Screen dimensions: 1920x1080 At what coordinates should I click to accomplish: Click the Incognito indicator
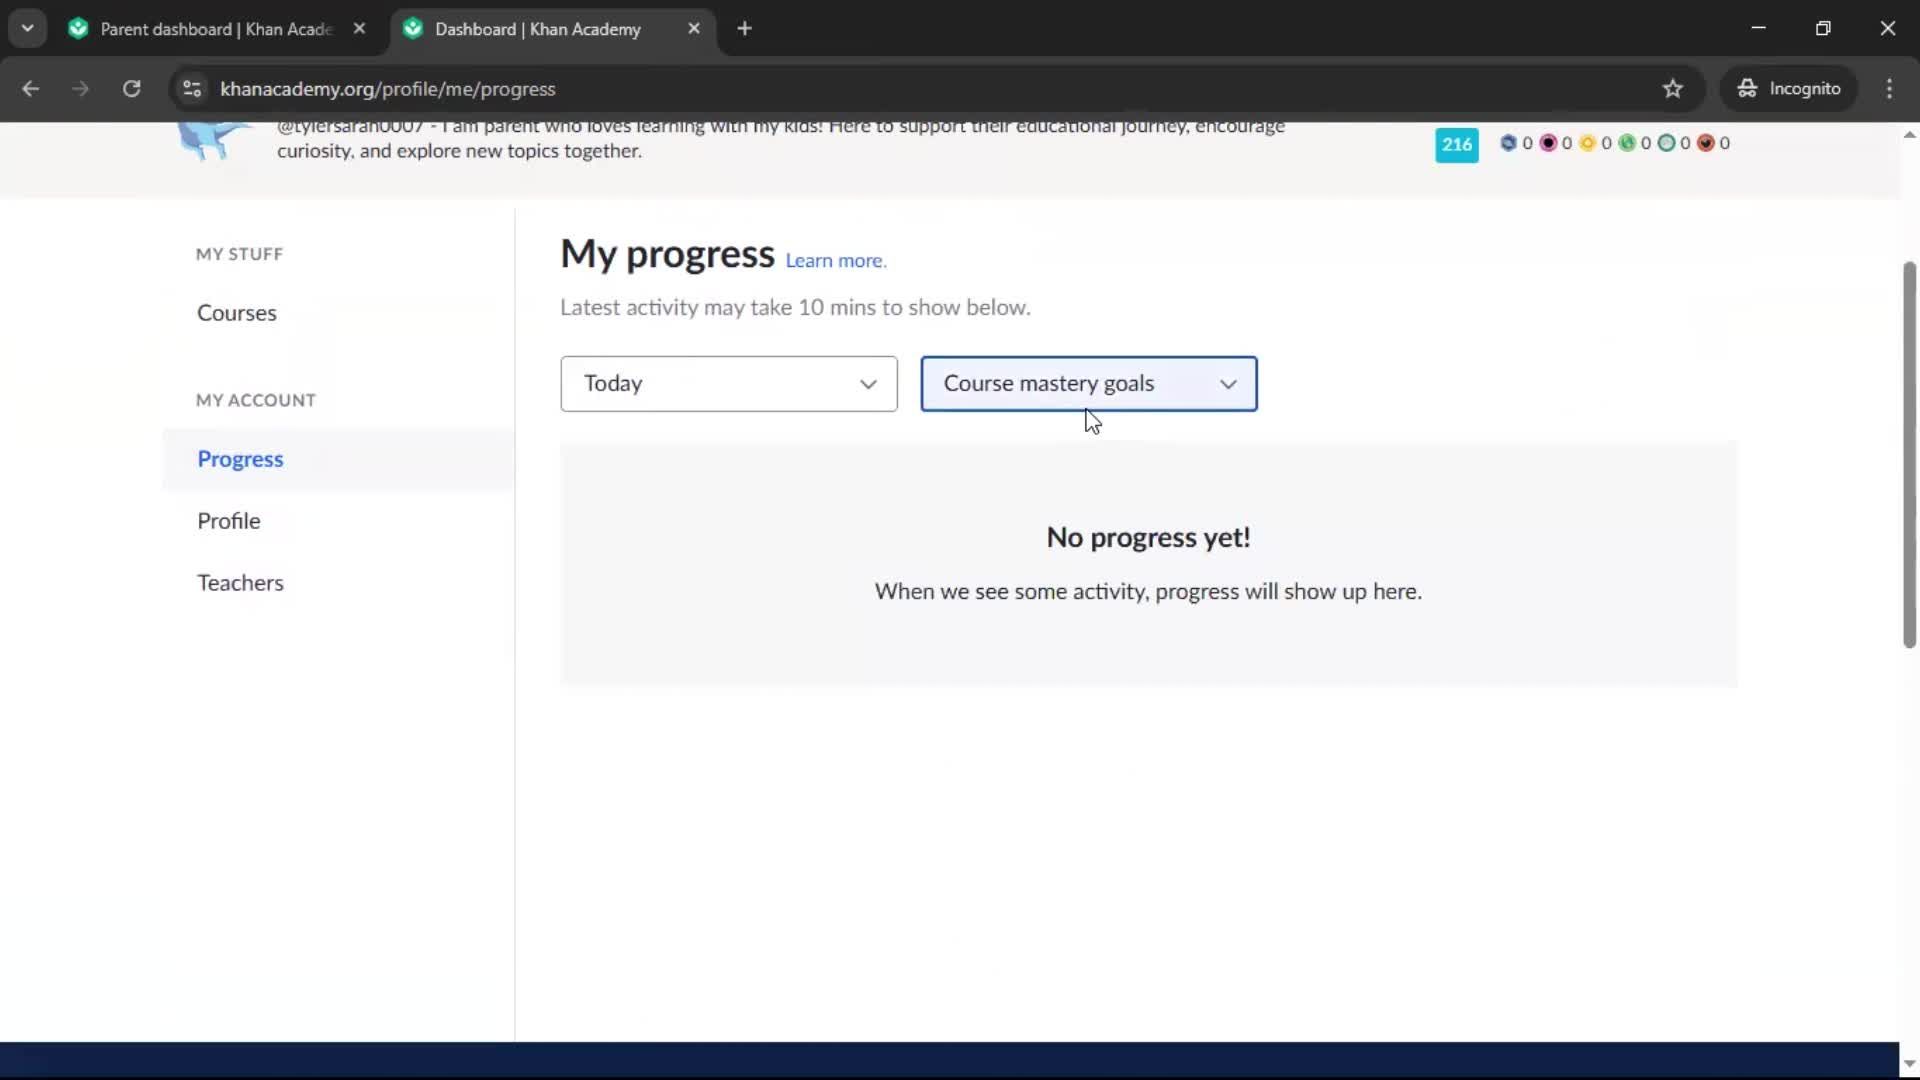point(1789,89)
